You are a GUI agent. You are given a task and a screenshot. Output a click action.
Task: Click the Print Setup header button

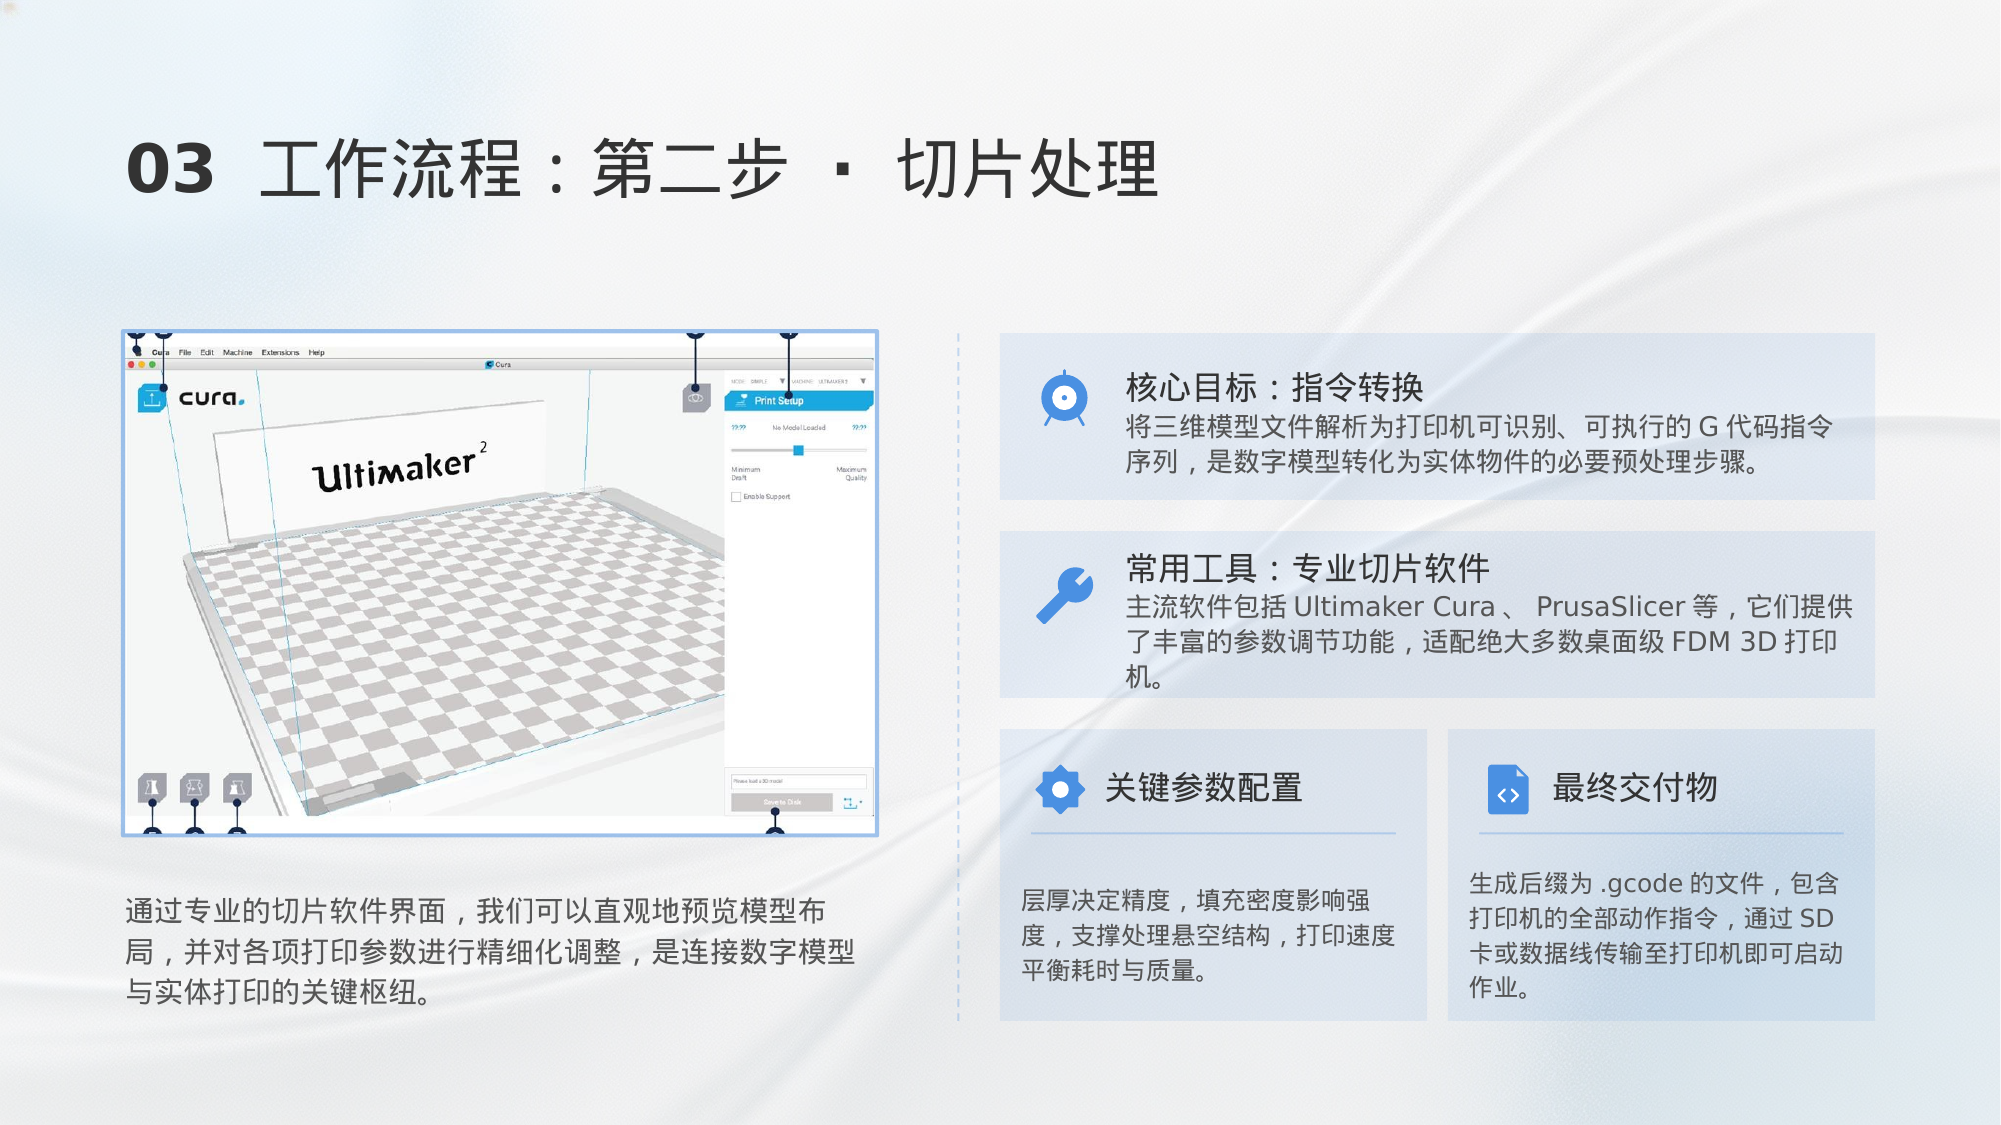(799, 401)
